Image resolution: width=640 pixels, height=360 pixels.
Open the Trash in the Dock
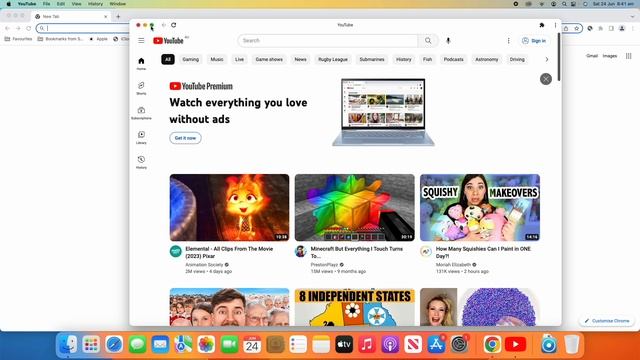point(572,344)
